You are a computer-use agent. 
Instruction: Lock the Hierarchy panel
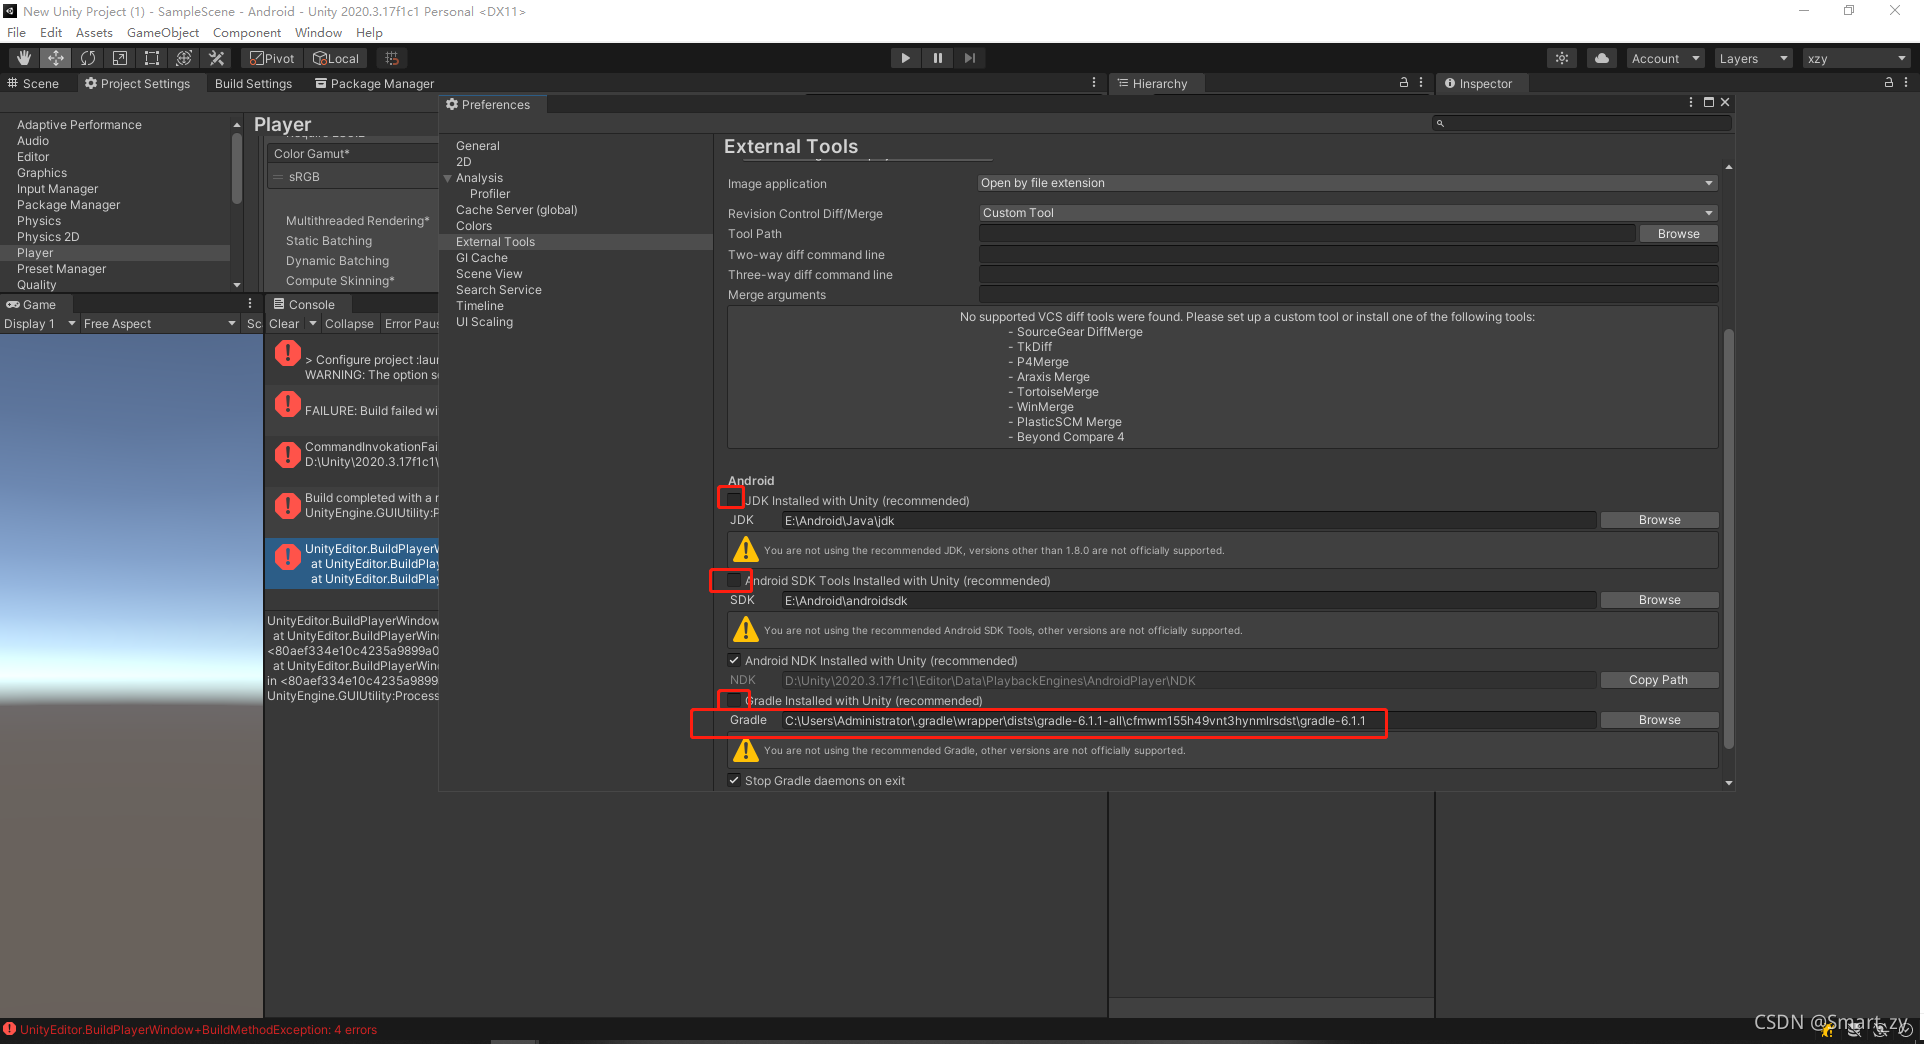pos(1404,83)
